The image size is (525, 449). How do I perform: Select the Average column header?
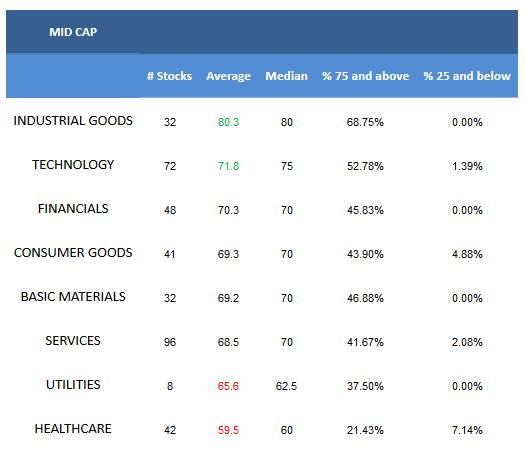[x=228, y=76]
